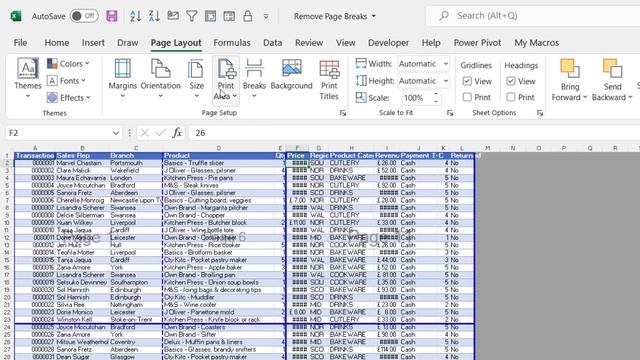The height and width of the screenshot is (360, 640).
Task: Click the Insert Function fx icon
Action: pyautogui.click(x=177, y=133)
